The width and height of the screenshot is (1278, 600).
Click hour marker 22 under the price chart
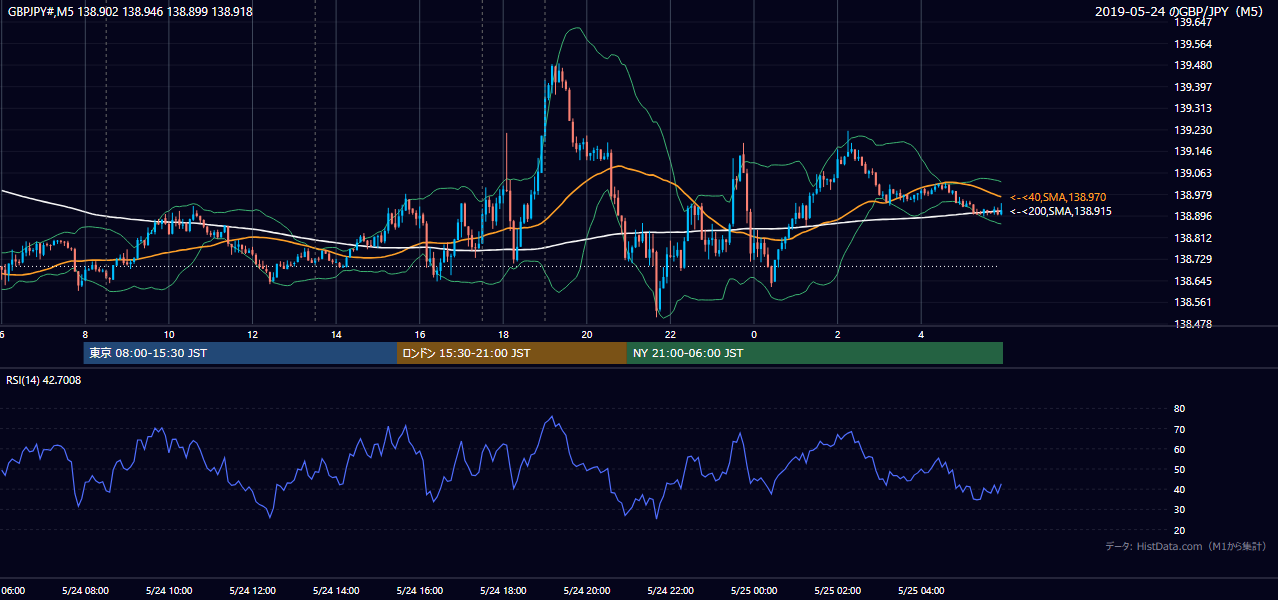(671, 335)
